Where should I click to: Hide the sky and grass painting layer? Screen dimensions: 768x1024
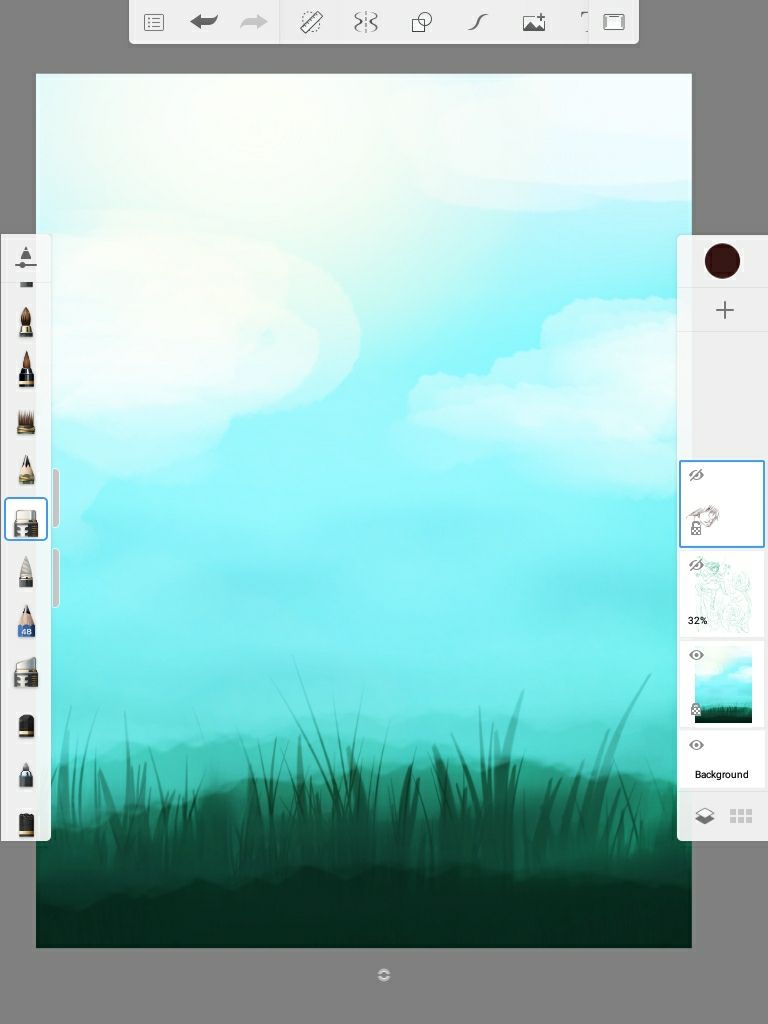point(696,655)
